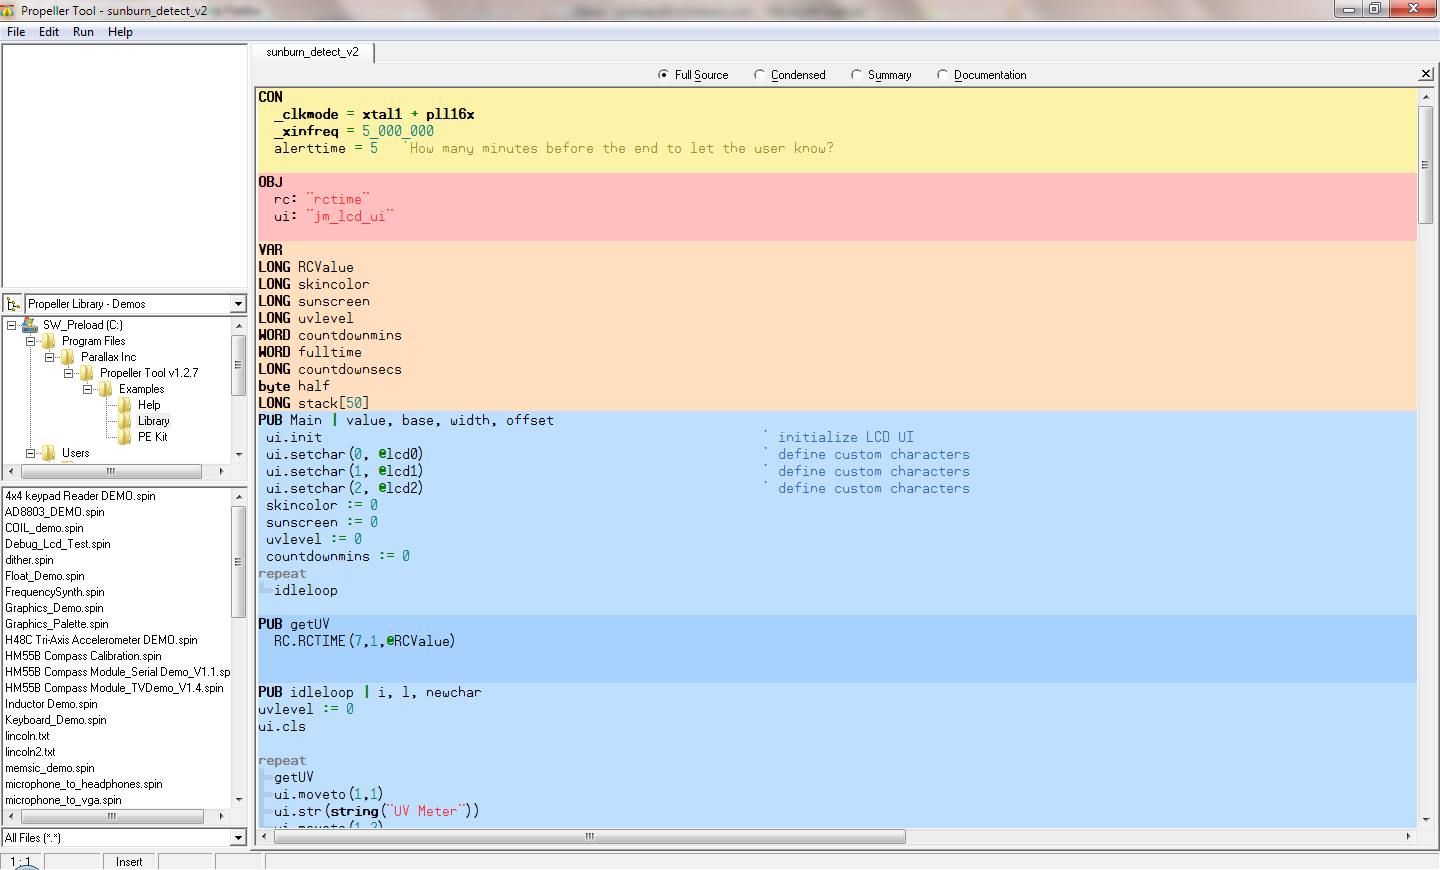Select file Keyboard_Demo.spin
This screenshot has width=1440, height=870.
[55, 720]
